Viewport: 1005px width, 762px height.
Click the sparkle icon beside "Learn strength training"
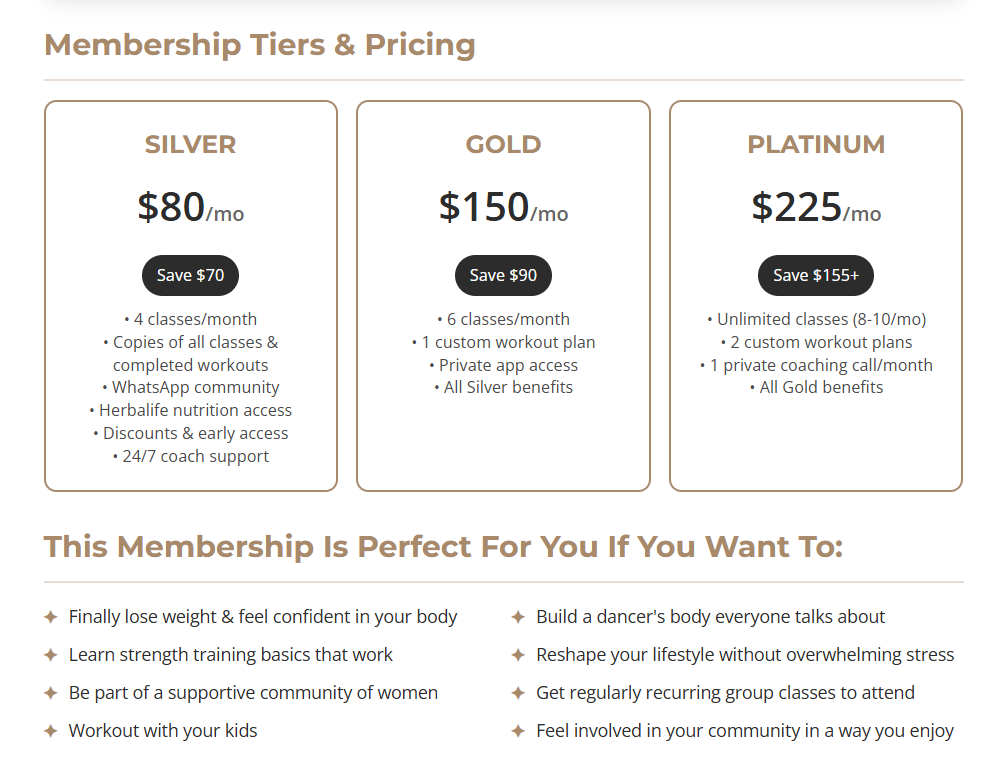pyautogui.click(x=51, y=655)
